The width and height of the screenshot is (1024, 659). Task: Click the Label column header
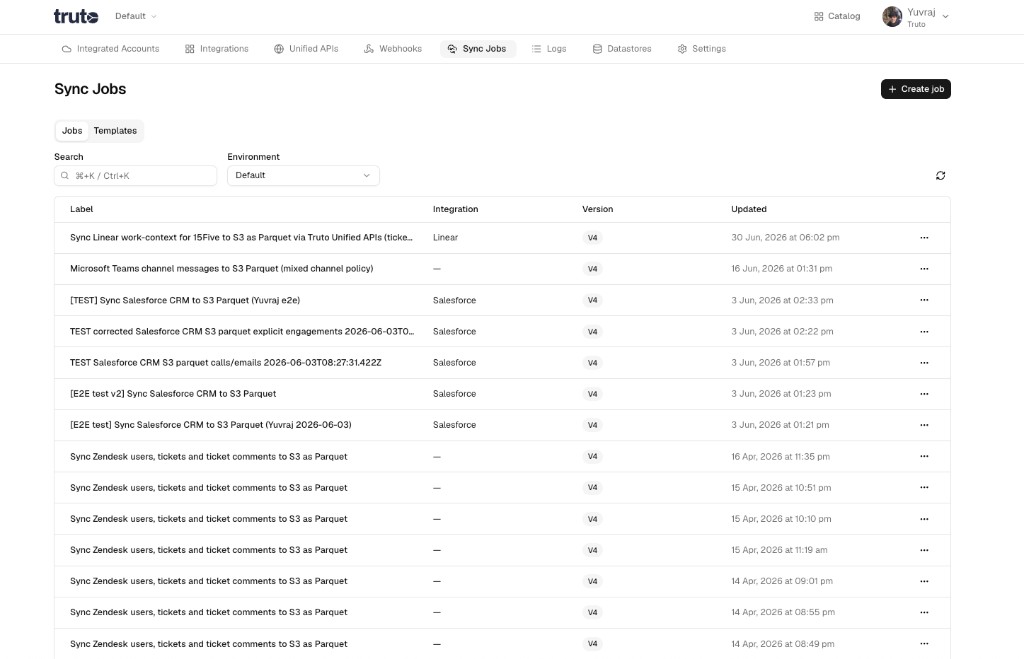(x=82, y=209)
